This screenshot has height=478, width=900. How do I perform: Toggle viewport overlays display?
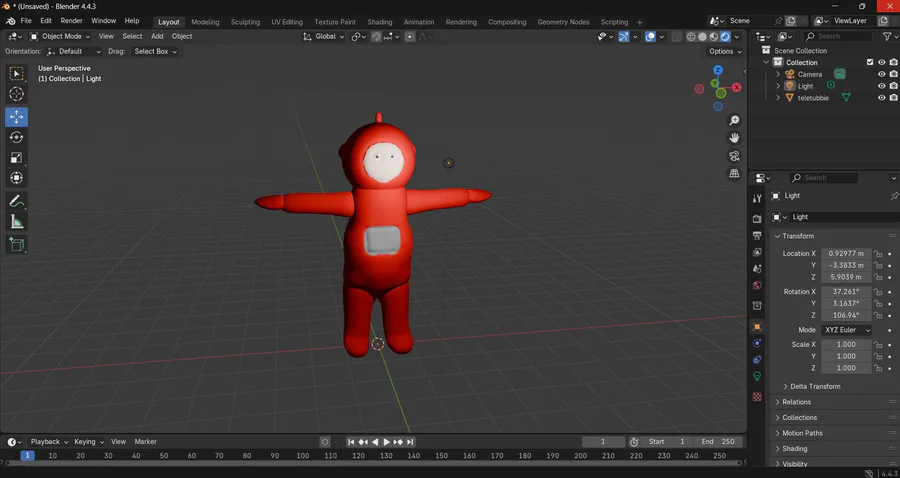coord(650,36)
